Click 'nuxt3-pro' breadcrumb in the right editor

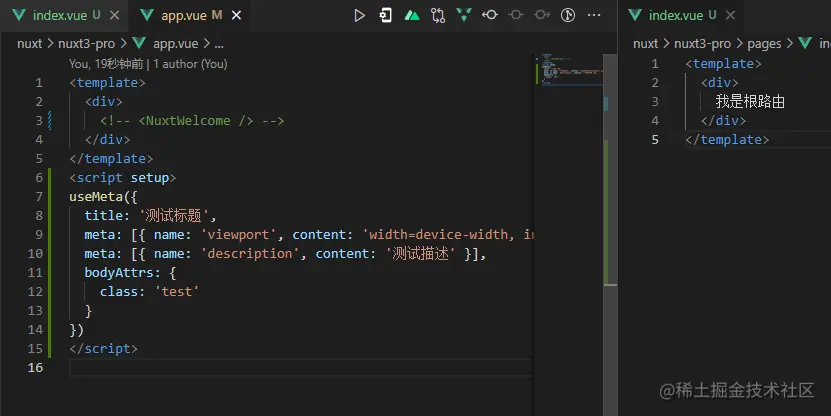tap(702, 43)
